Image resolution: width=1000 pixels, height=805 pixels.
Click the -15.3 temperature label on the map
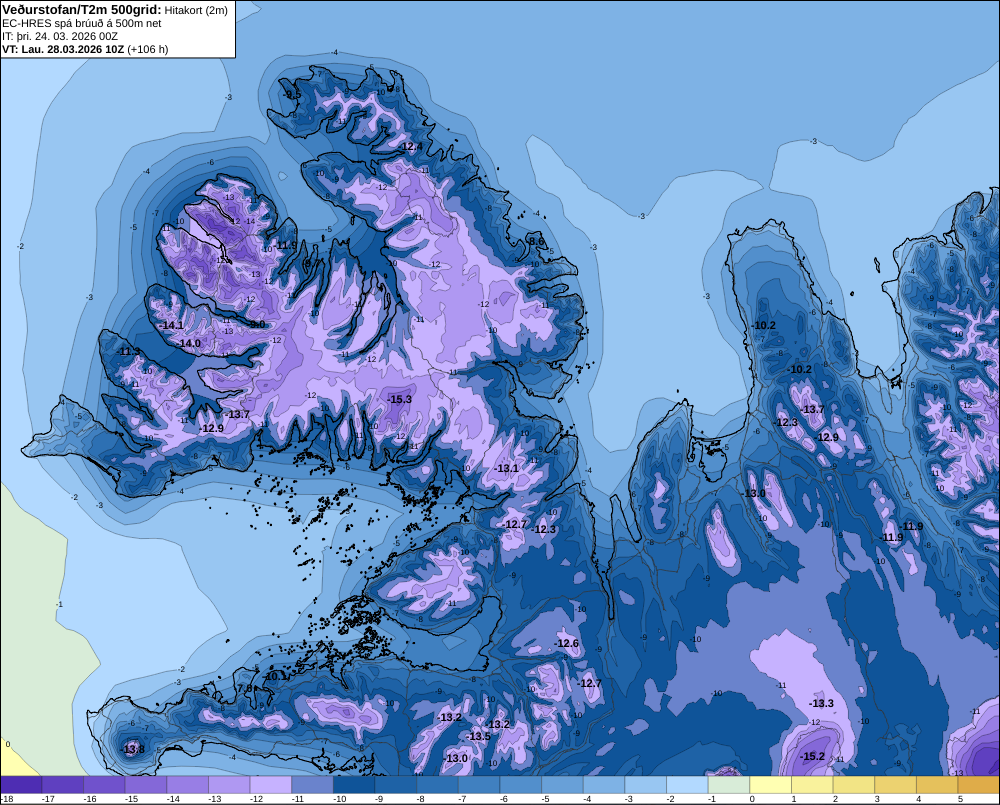(x=400, y=399)
